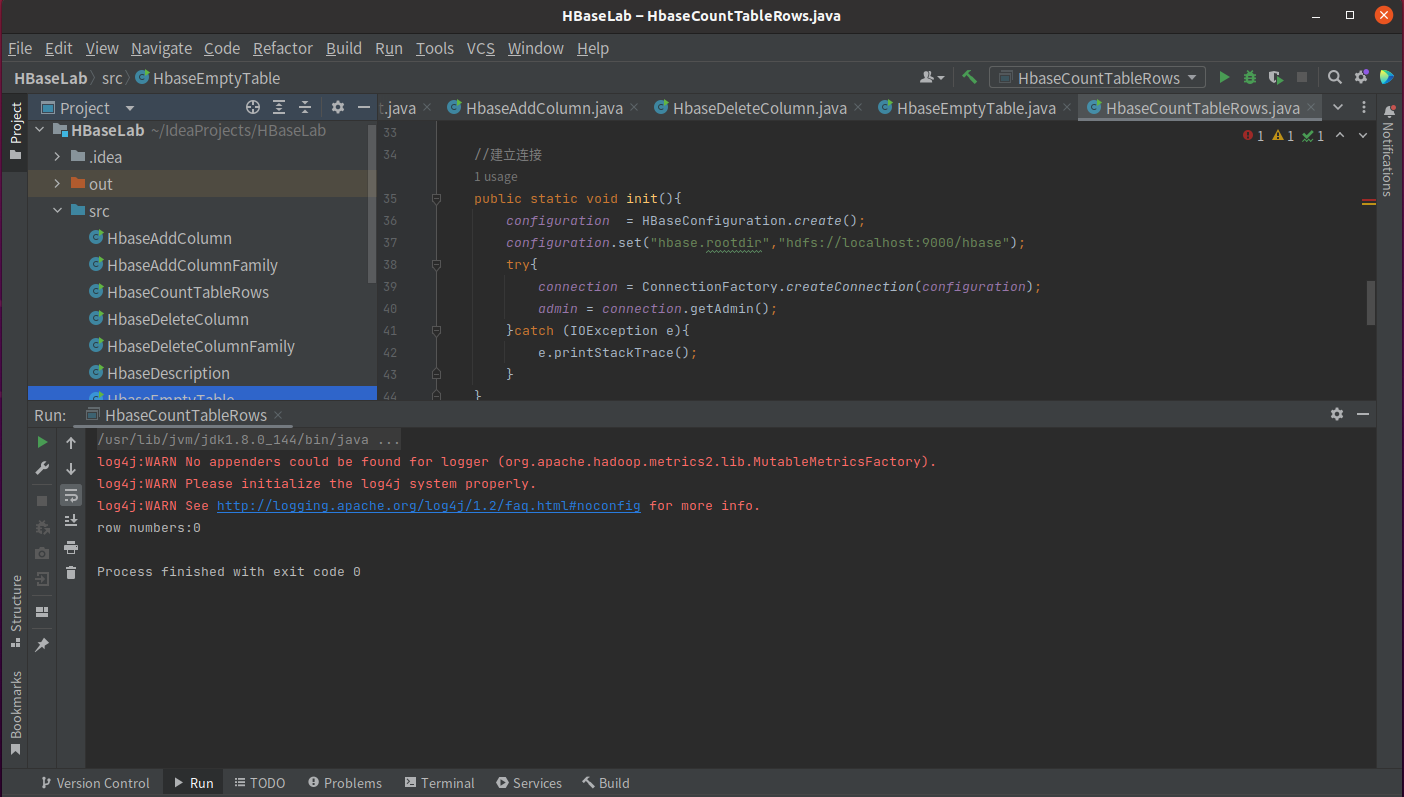Open the Navigate menu
This screenshot has width=1404, height=797.
[x=161, y=48]
